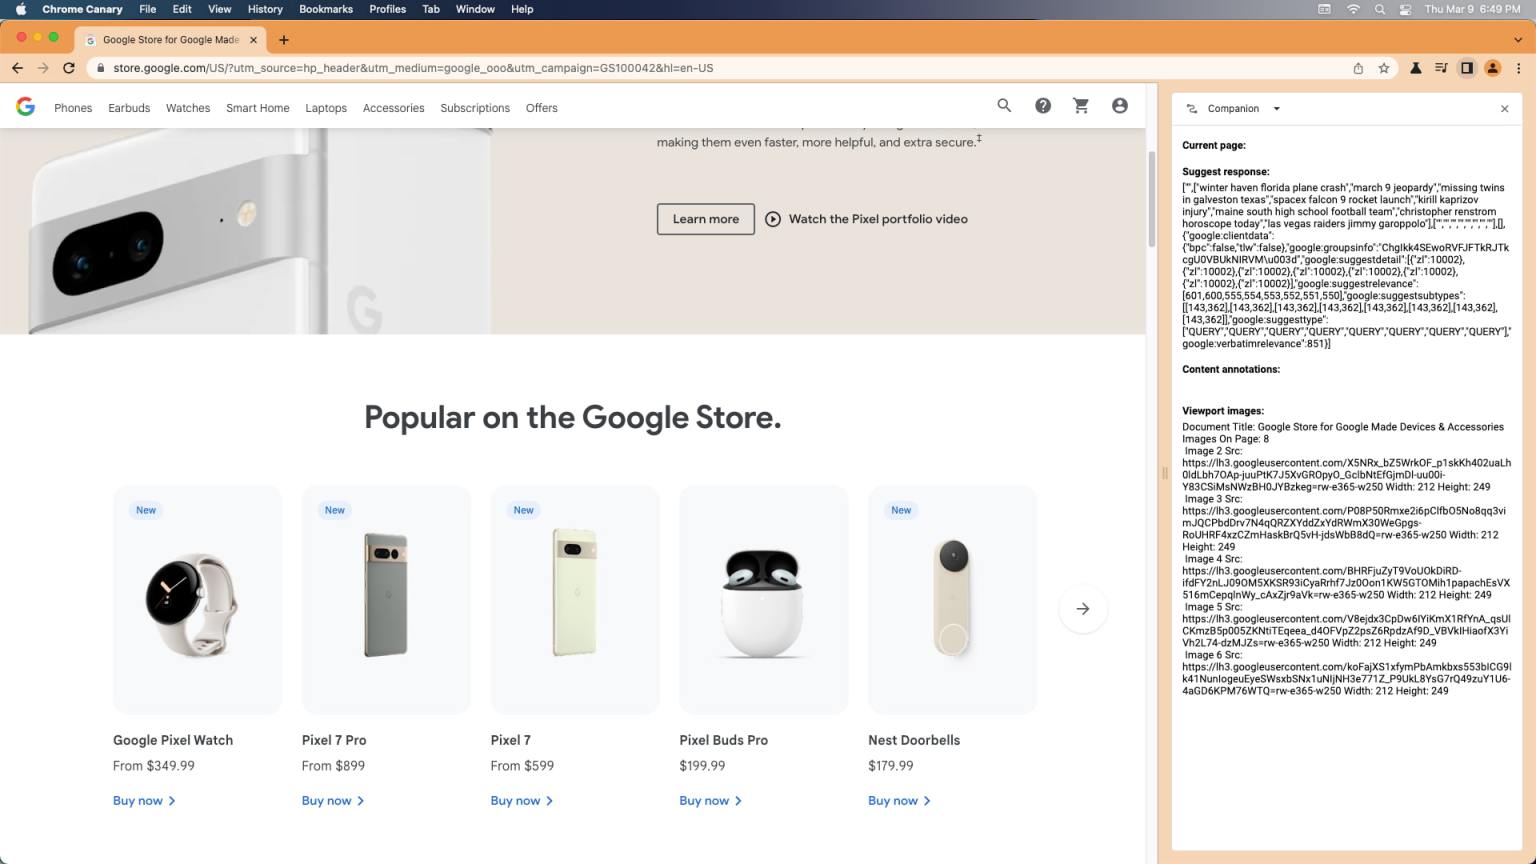Open the Companion dropdown
1536x864 pixels.
pyautogui.click(x=1276, y=108)
